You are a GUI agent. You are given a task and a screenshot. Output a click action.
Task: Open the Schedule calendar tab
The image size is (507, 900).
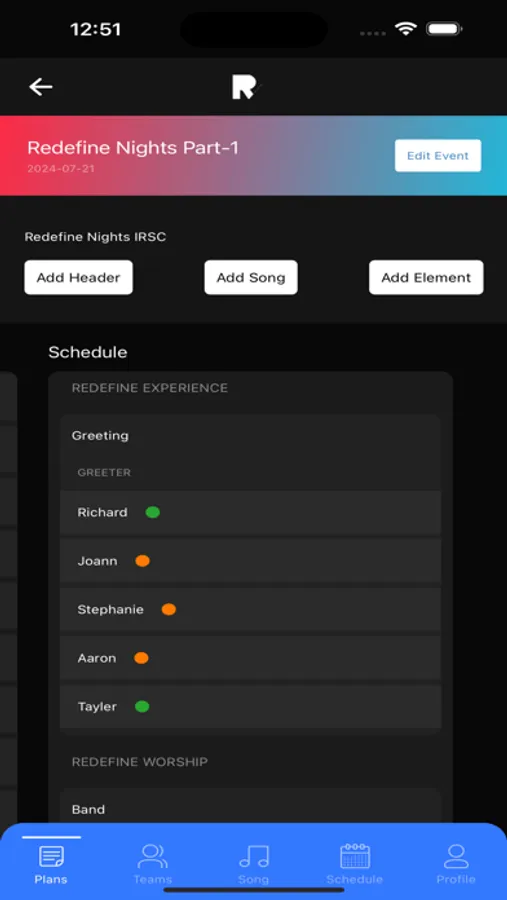tap(354, 864)
